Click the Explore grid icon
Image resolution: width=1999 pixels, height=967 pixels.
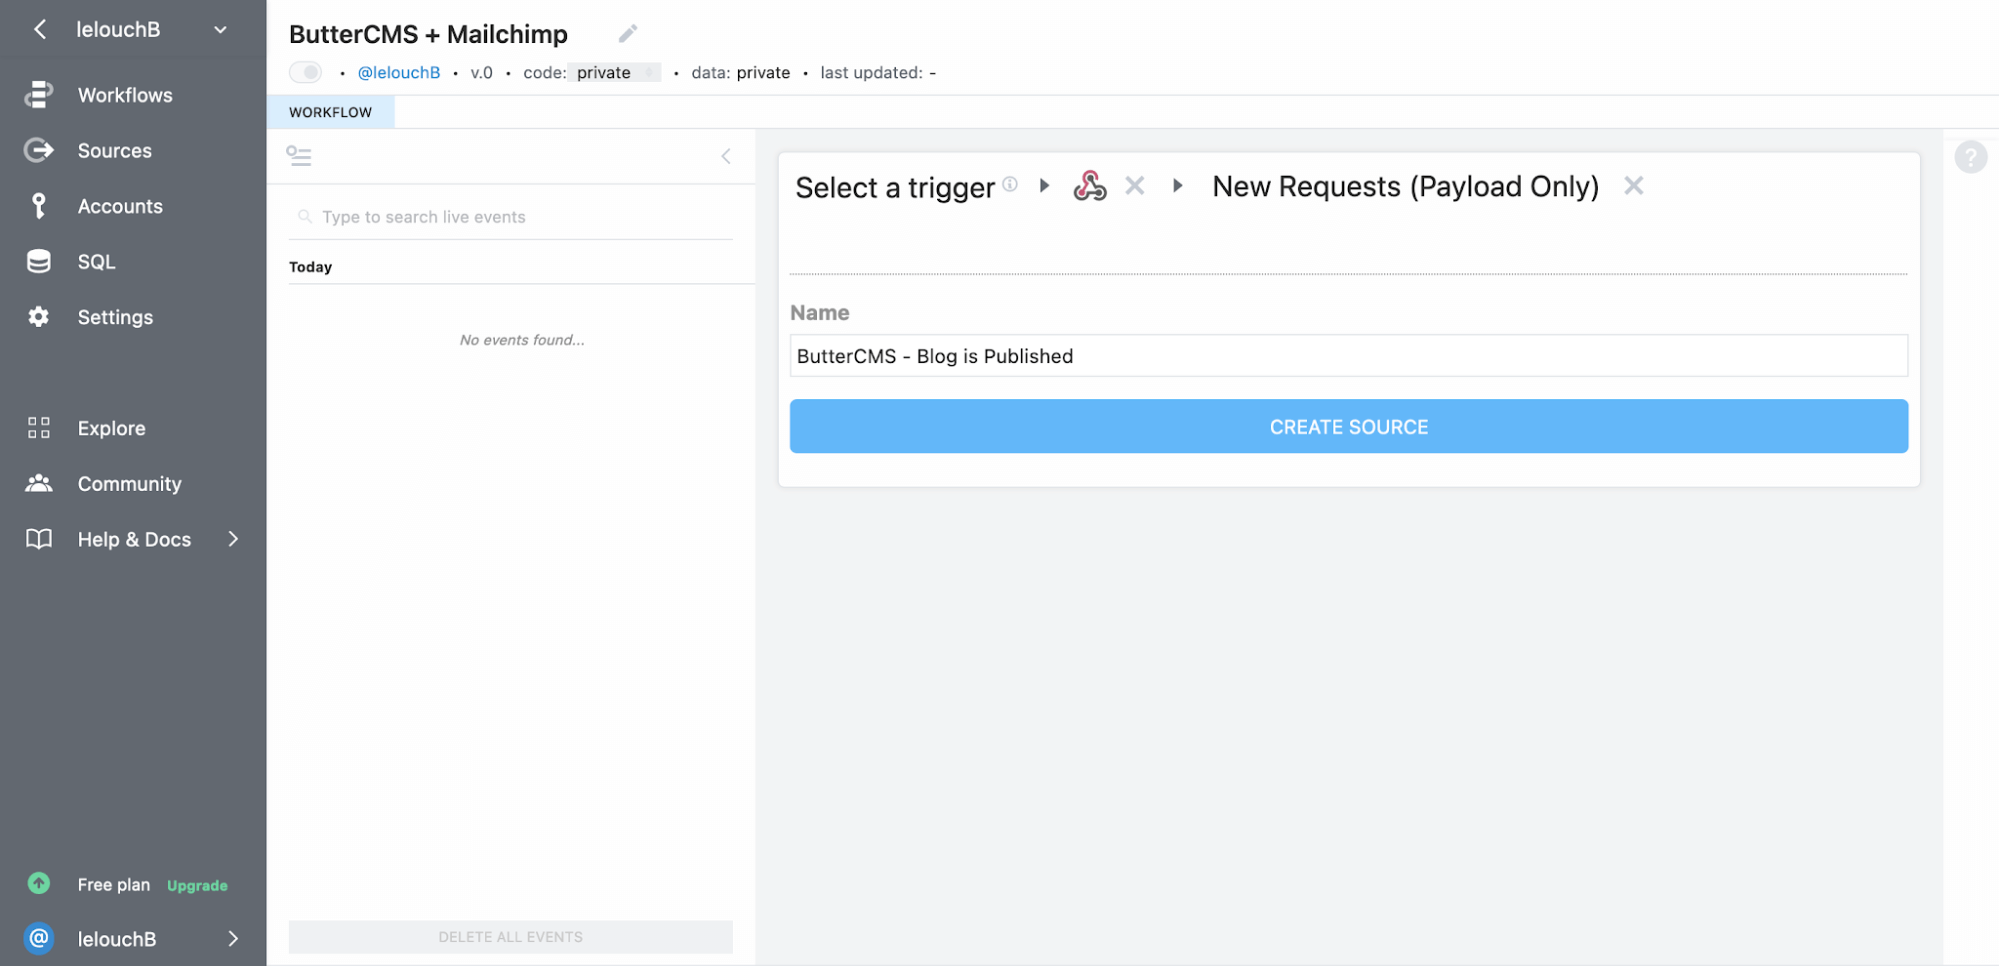pos(38,428)
